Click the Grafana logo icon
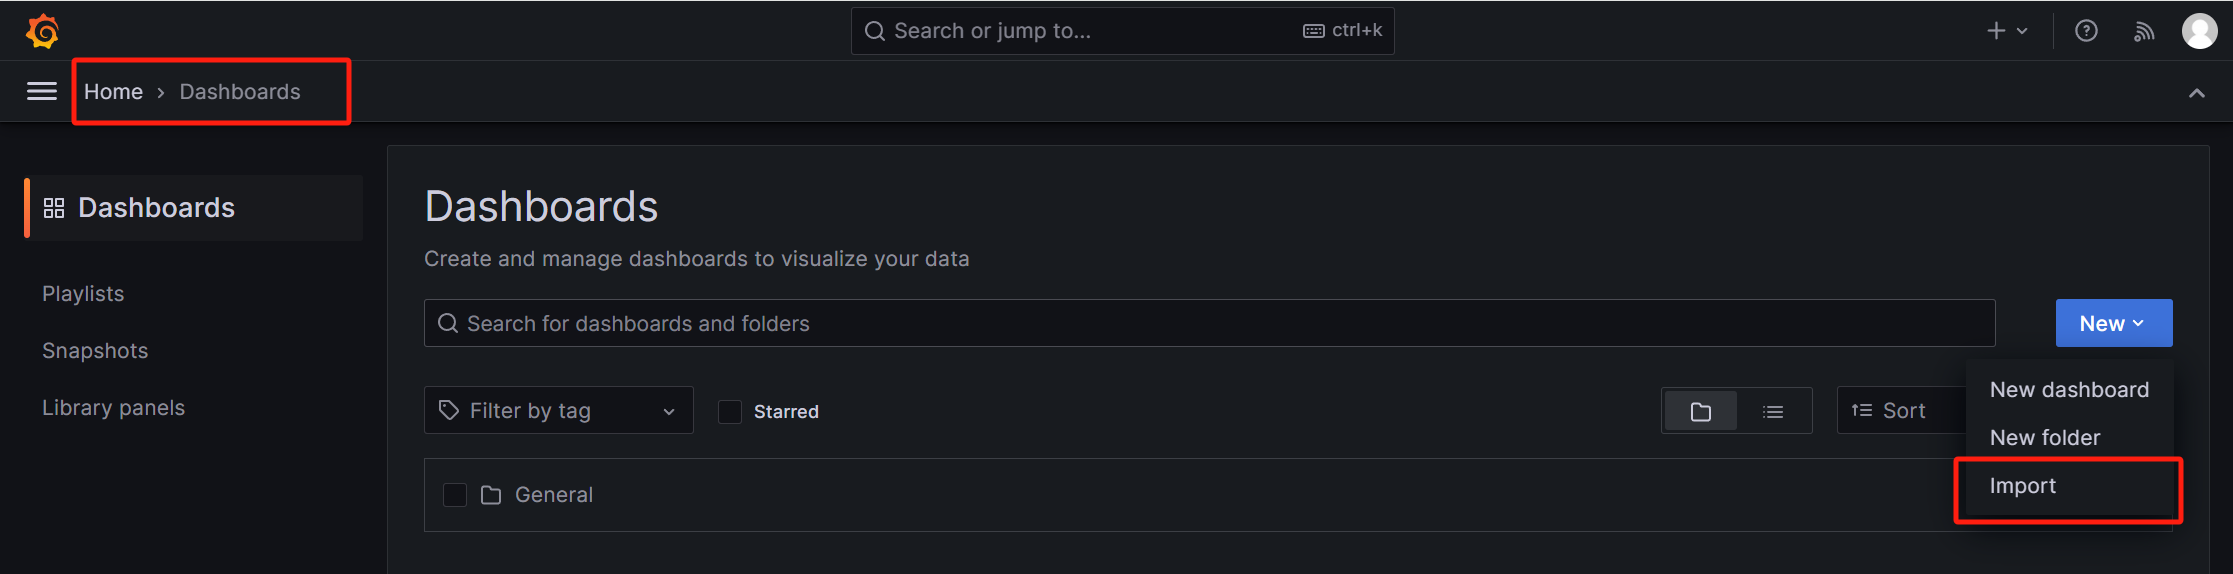The image size is (2233, 574). [42, 31]
